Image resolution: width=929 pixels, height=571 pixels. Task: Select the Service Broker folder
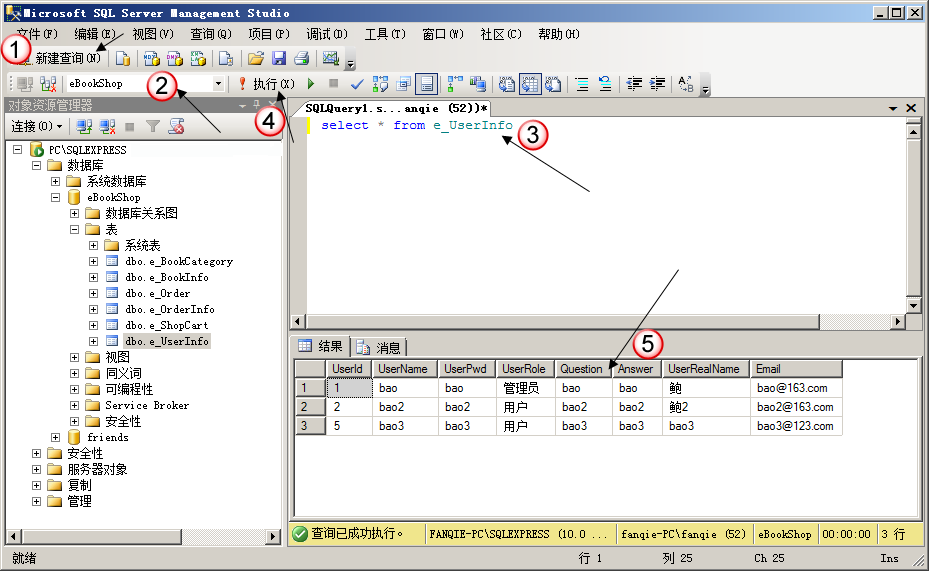147,405
